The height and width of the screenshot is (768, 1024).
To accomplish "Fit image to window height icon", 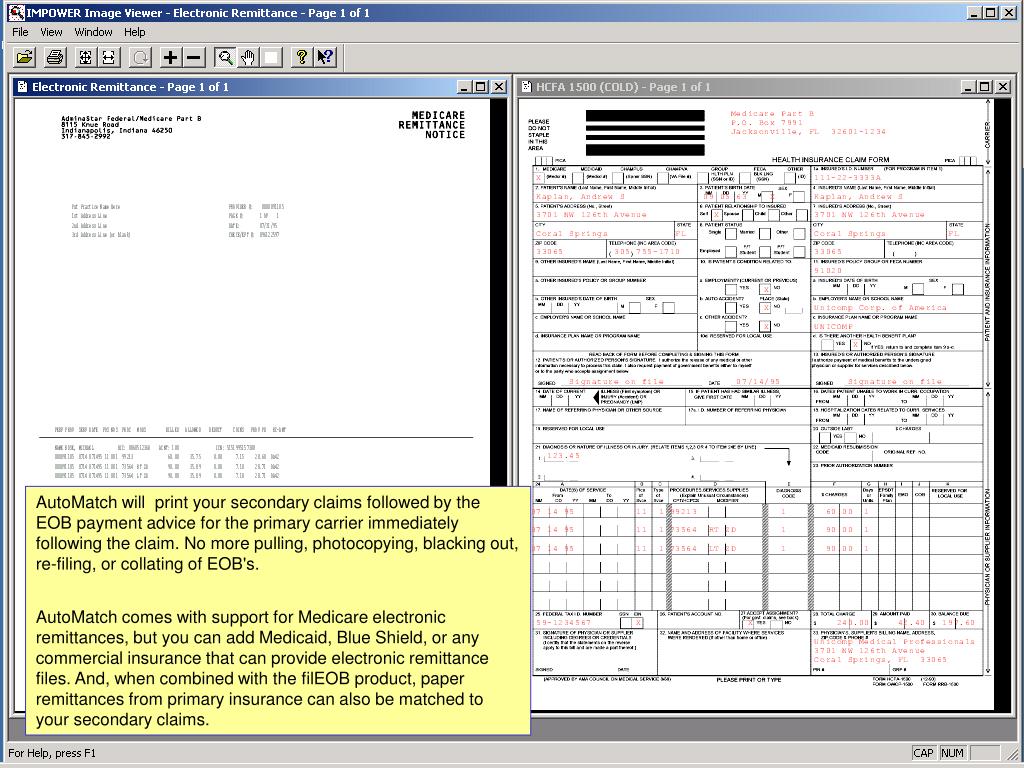I will (x=85, y=57).
